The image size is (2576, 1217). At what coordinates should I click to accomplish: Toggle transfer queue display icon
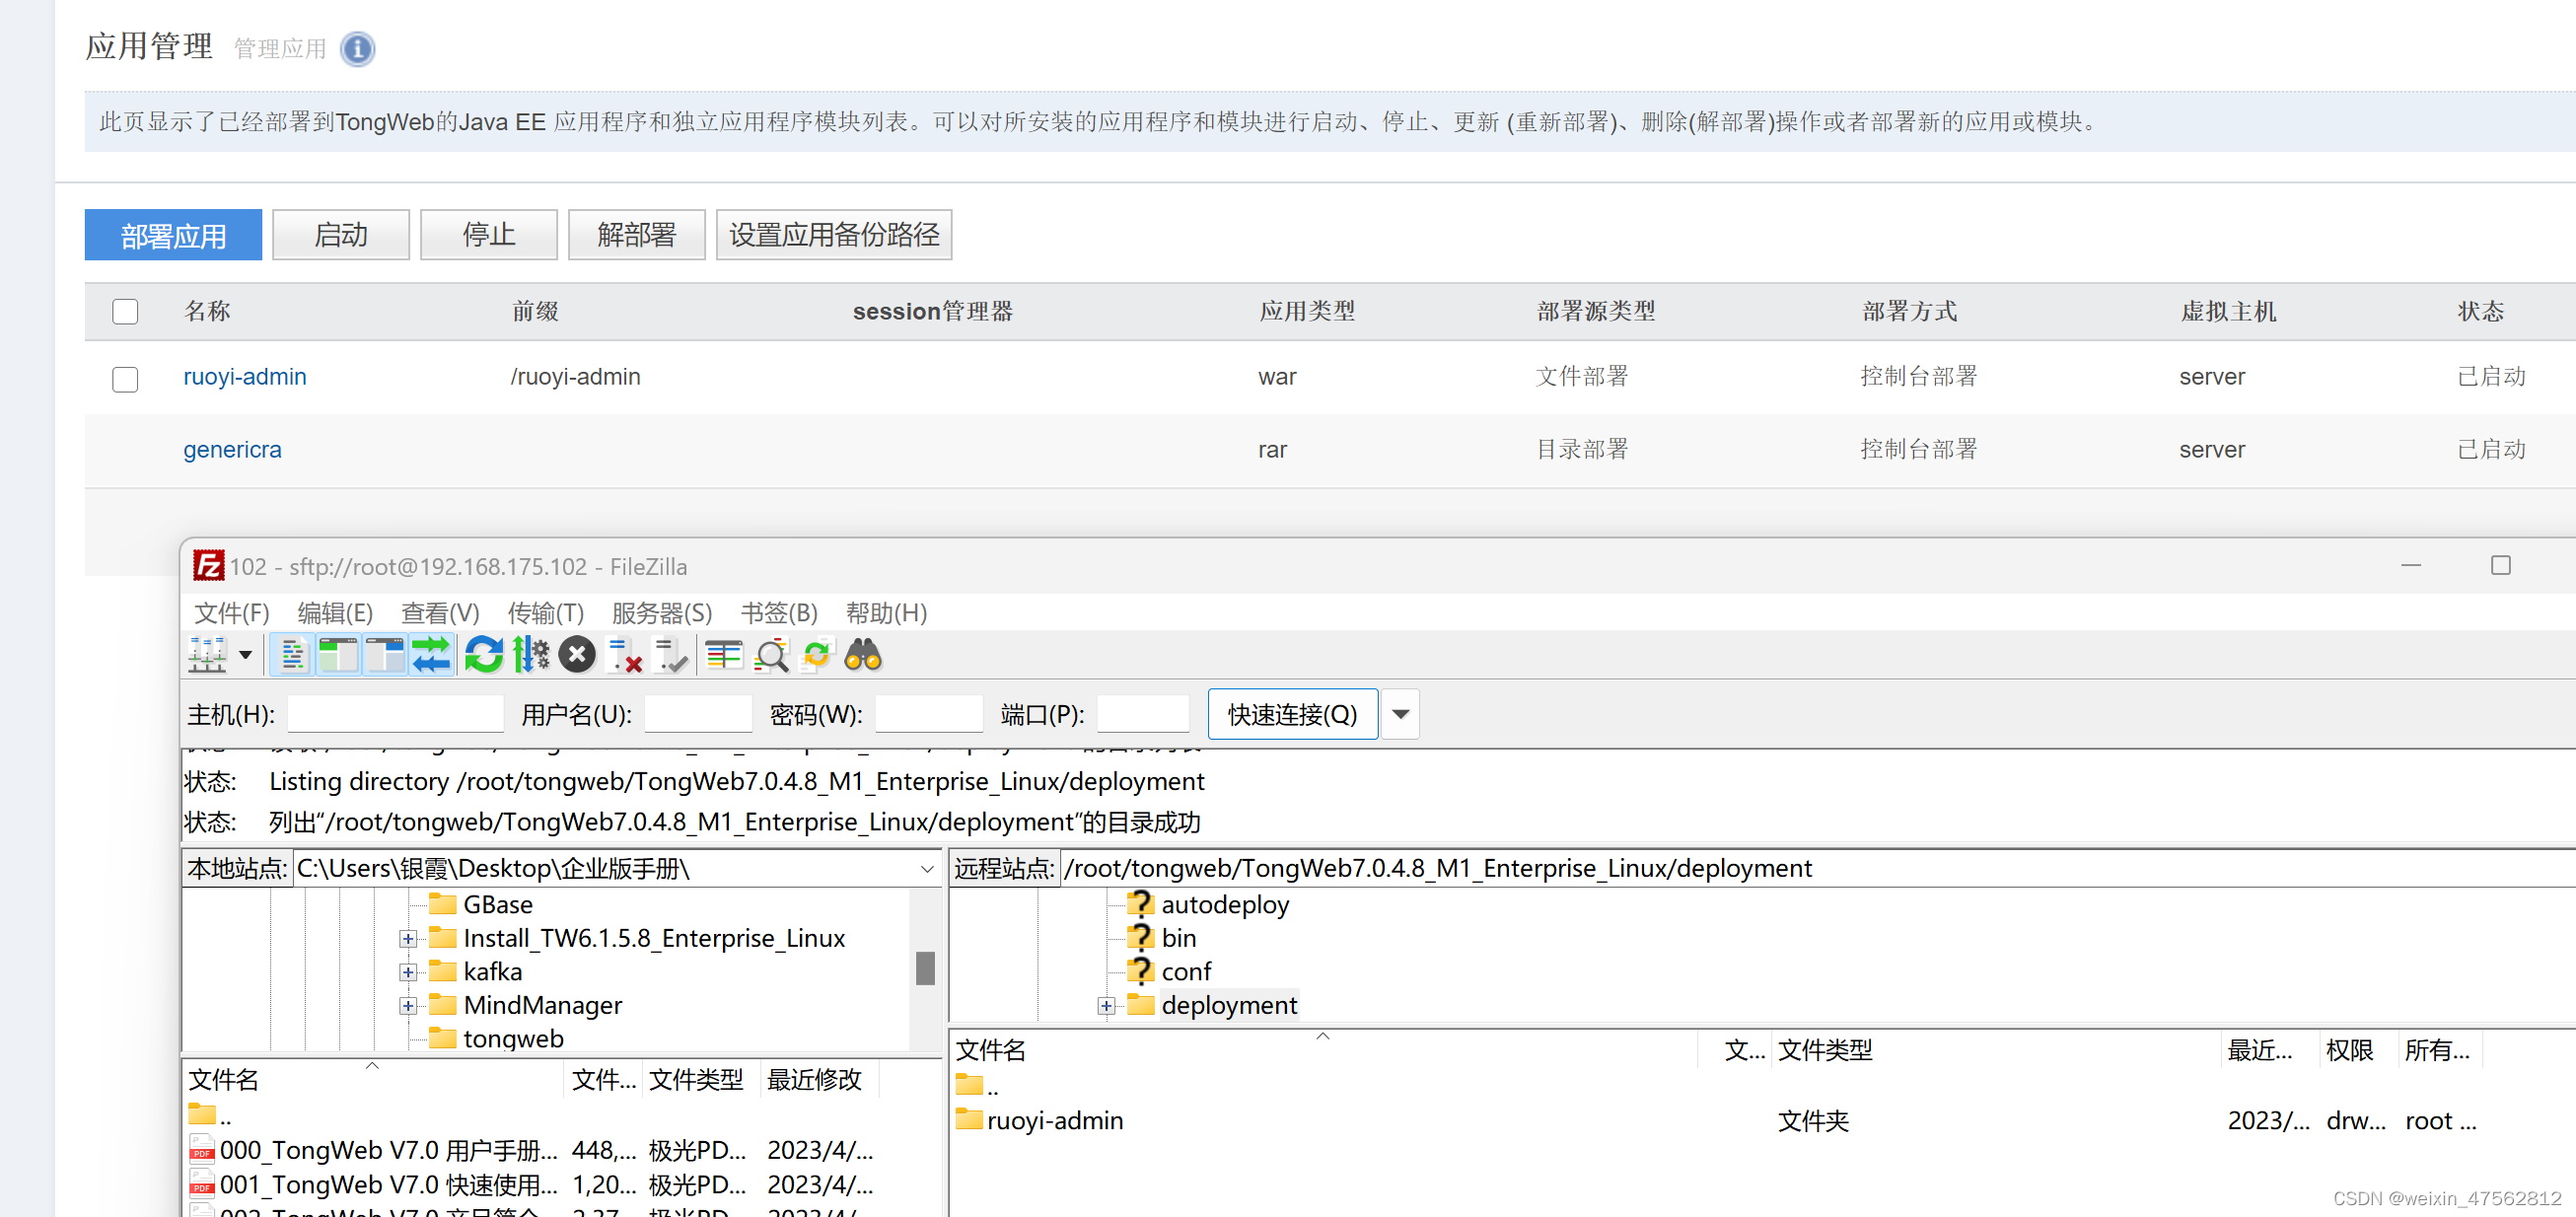(x=431, y=656)
